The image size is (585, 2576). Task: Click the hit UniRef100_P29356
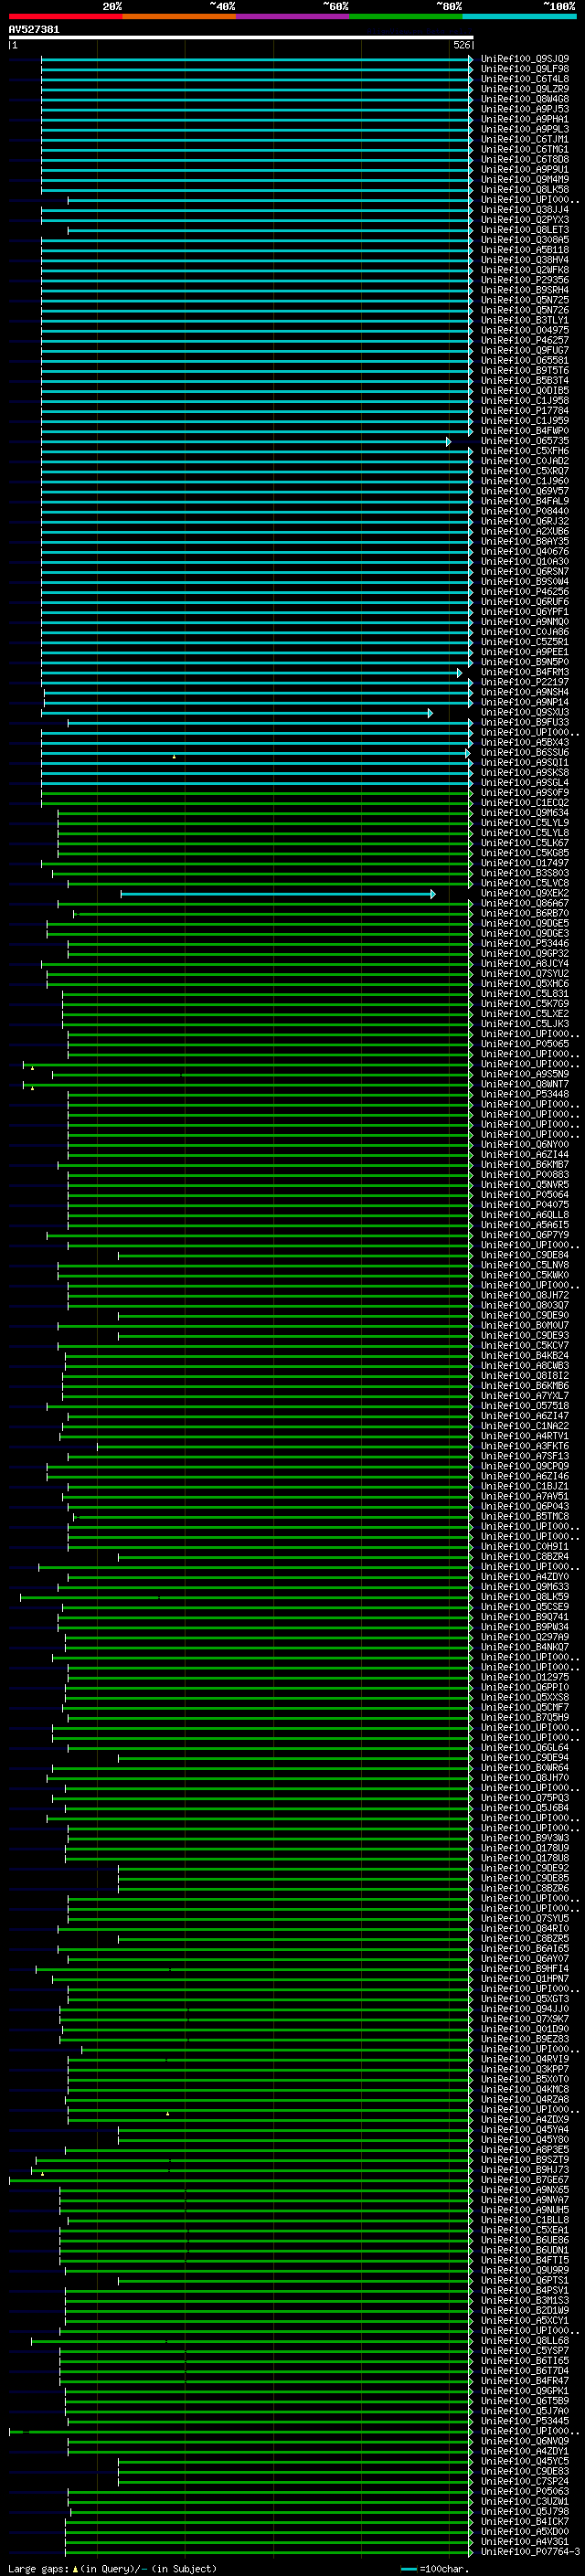525,280
